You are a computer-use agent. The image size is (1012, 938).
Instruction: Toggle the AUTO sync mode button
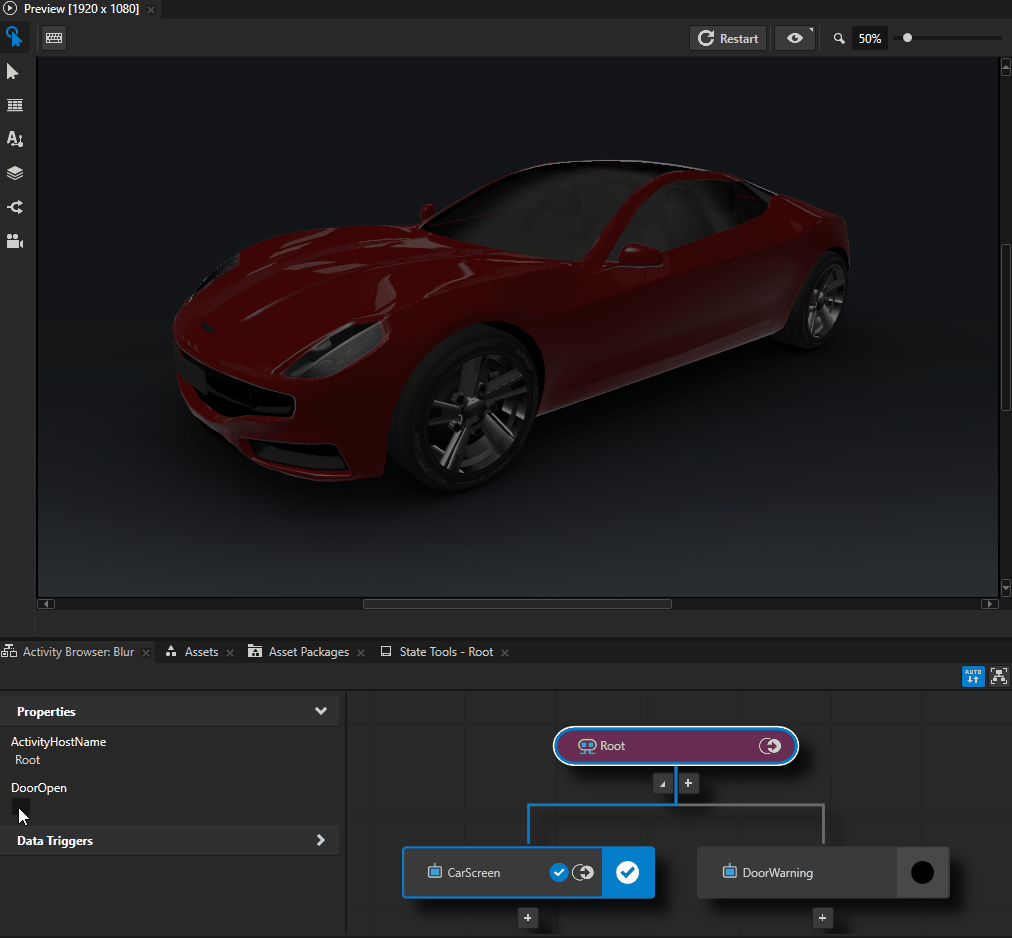pos(972,677)
